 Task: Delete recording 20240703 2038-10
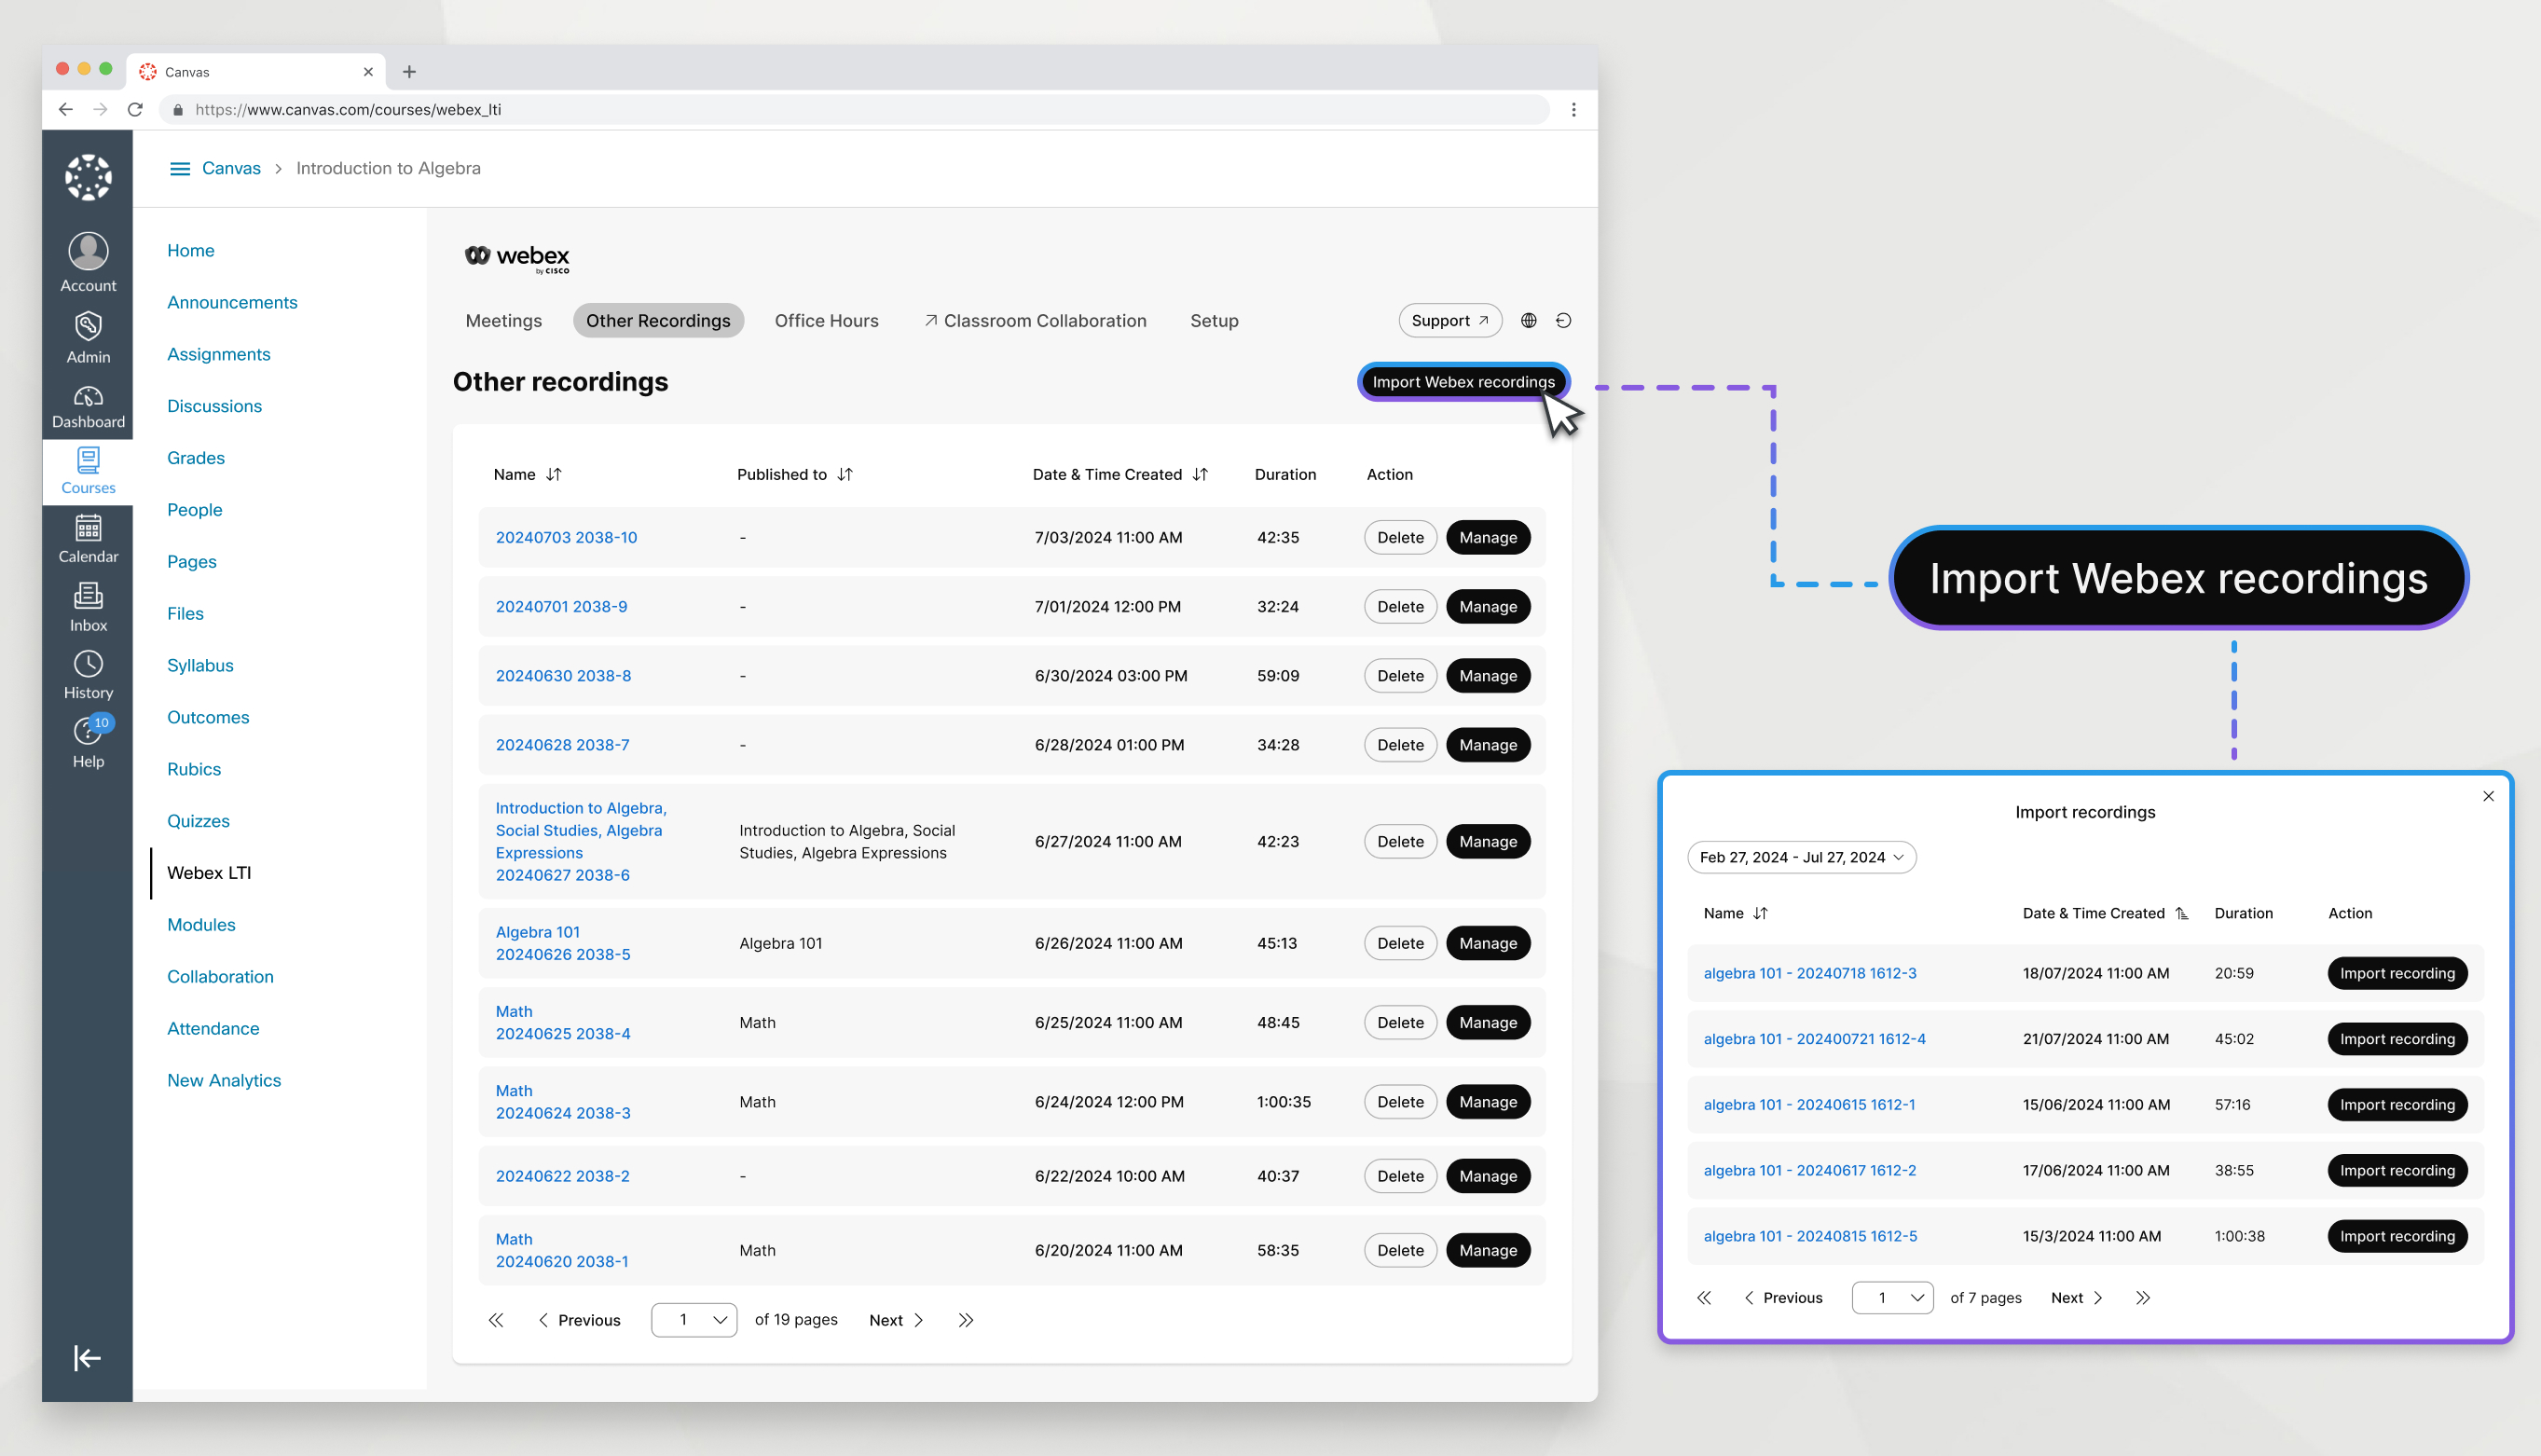tap(1400, 537)
